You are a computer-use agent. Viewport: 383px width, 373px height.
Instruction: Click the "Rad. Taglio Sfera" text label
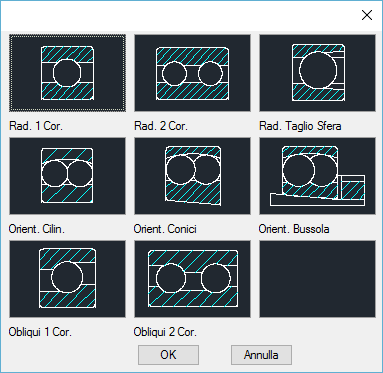point(300,126)
